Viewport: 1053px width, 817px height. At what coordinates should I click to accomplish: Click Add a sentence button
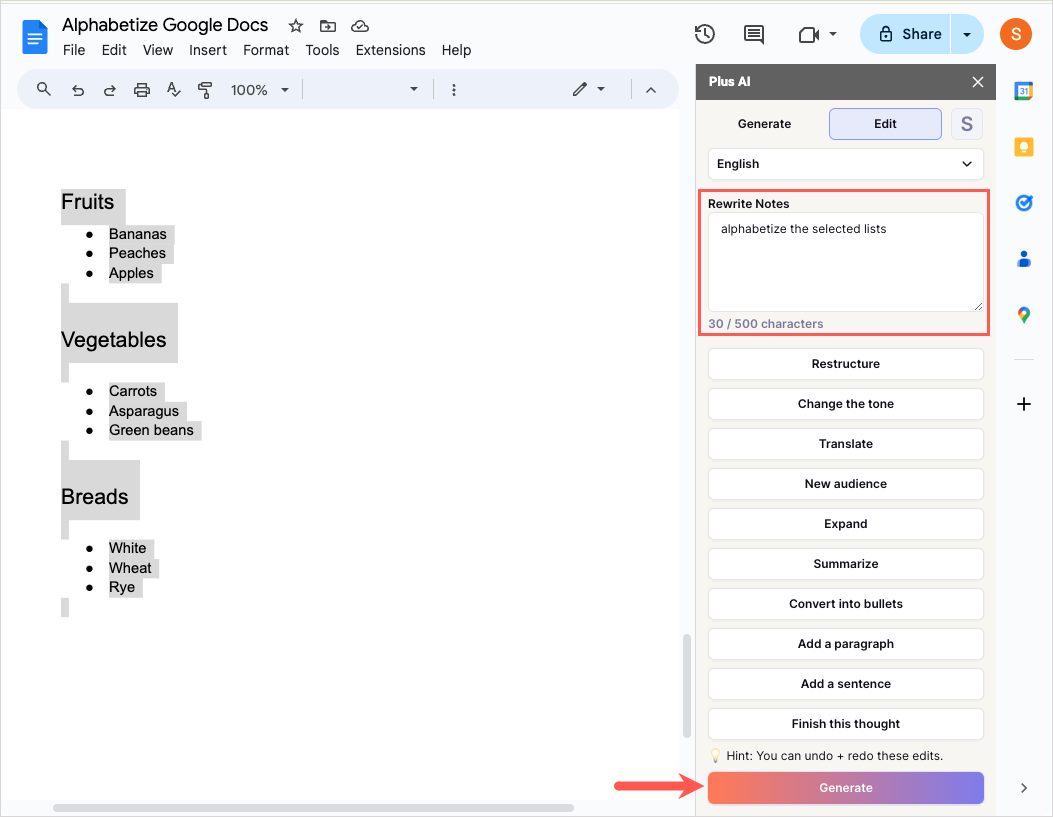coord(845,684)
